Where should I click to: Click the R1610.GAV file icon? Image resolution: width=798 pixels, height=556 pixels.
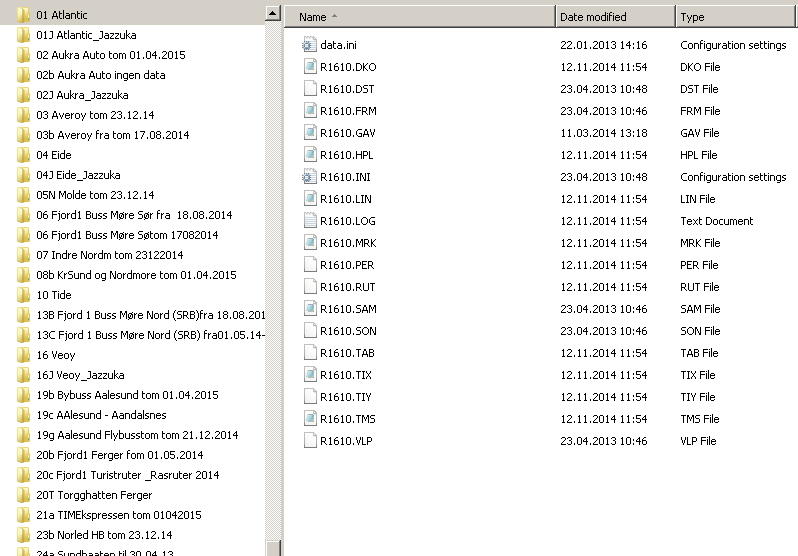coord(310,132)
